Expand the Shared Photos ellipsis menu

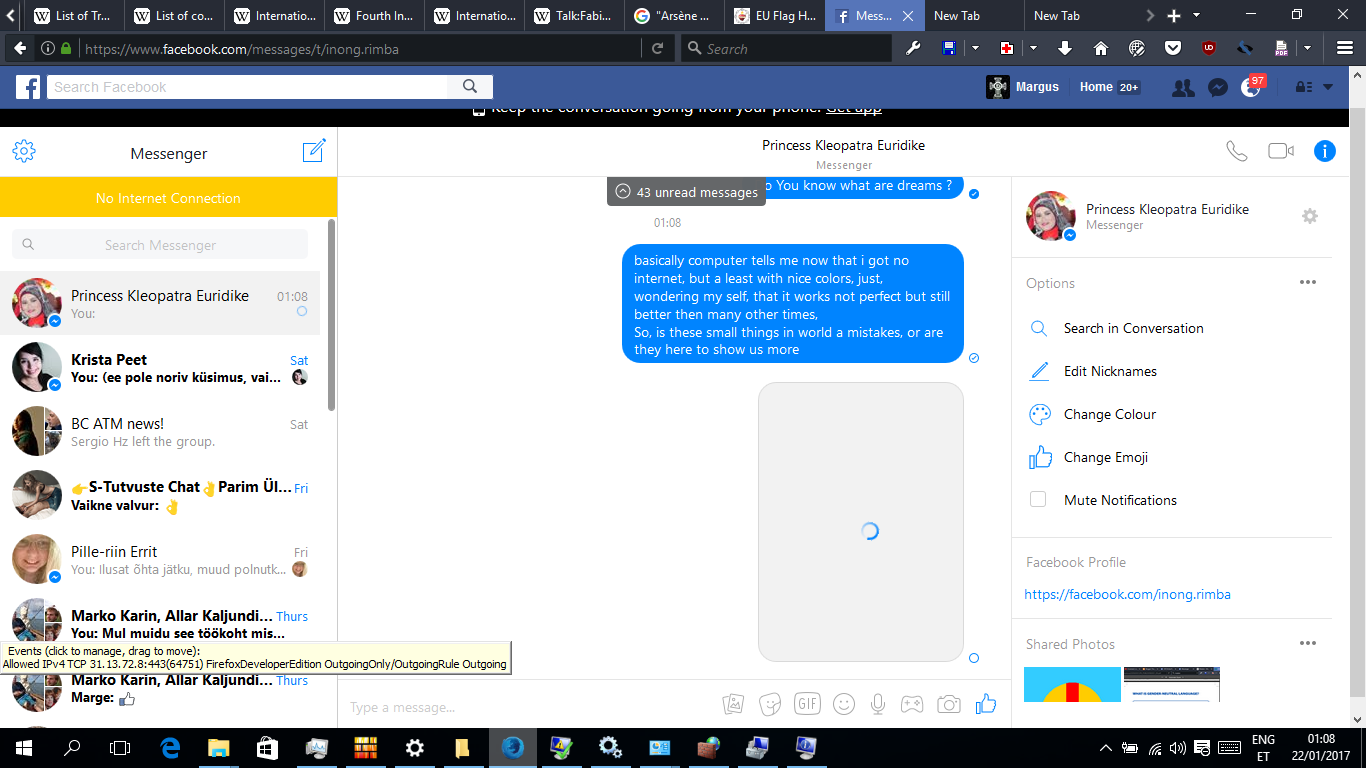(x=1307, y=643)
